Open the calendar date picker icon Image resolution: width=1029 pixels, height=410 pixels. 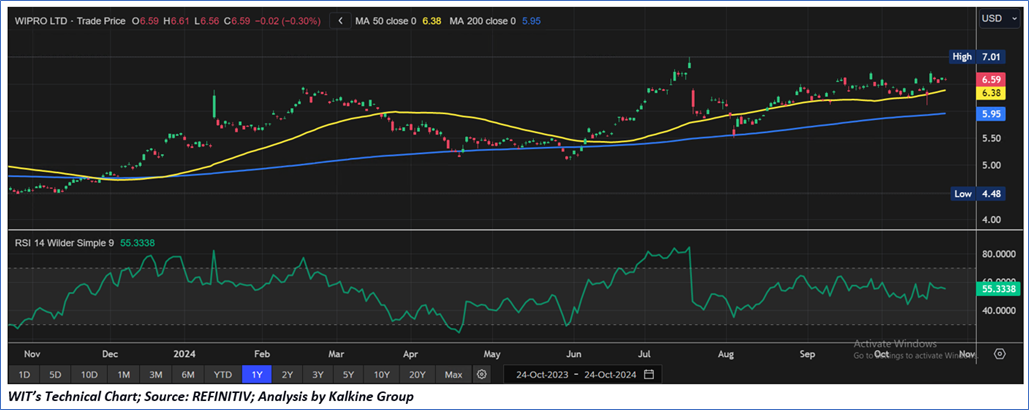pos(649,375)
